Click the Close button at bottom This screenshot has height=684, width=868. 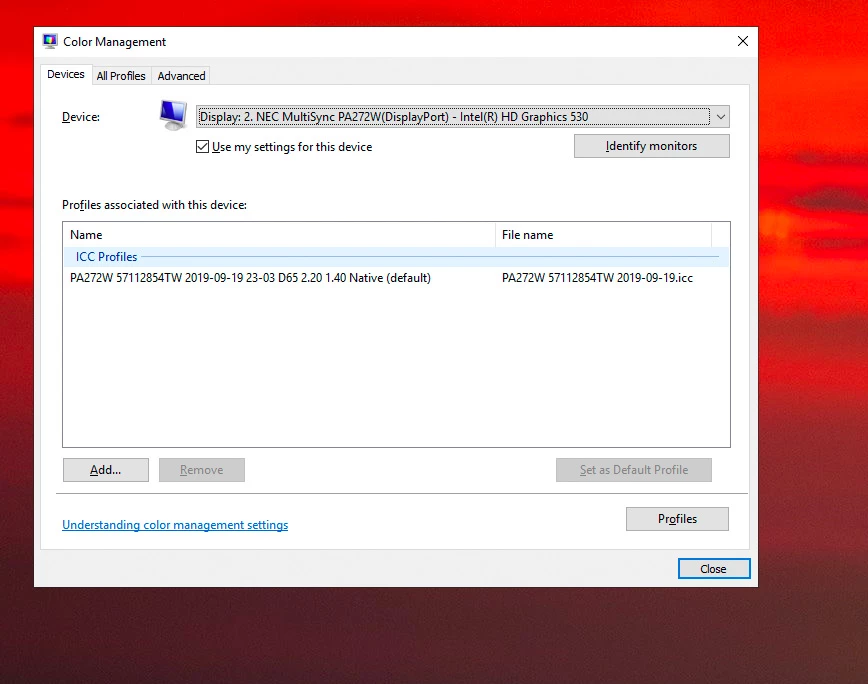point(714,569)
